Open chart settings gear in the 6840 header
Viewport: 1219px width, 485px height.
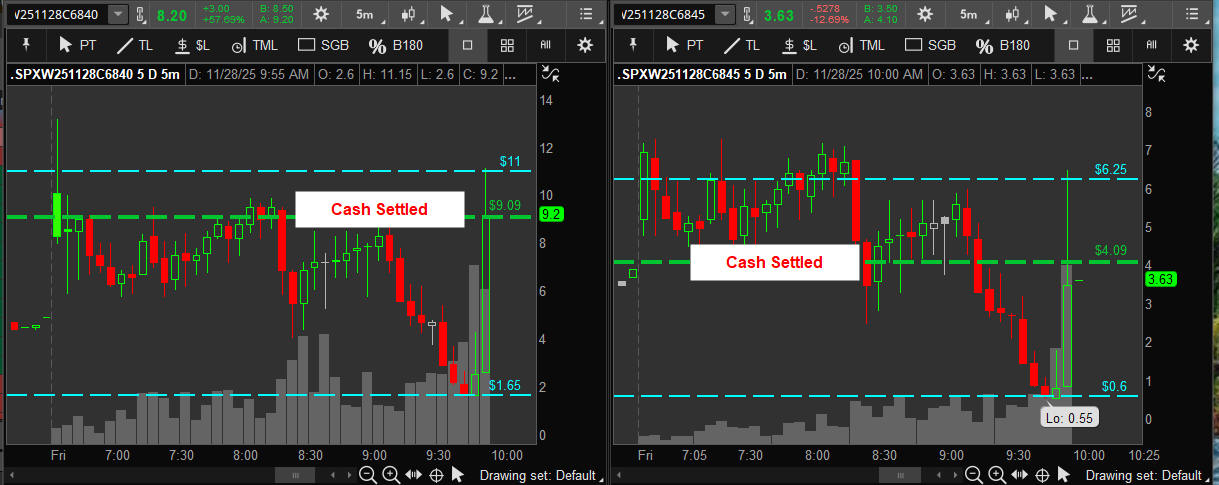point(320,15)
